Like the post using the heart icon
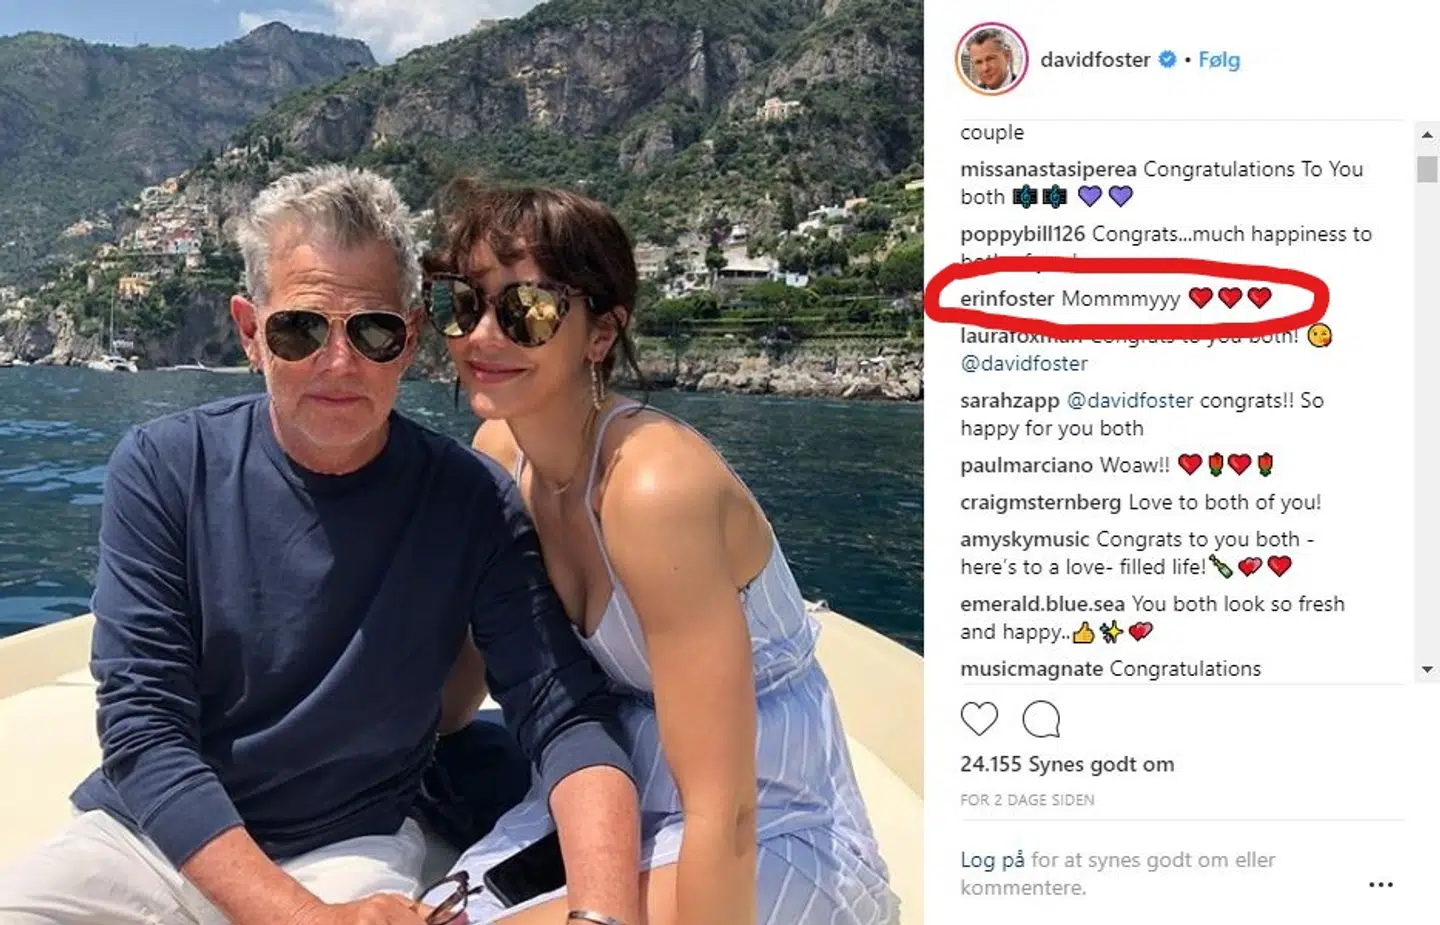This screenshot has width=1440, height=925. point(978,719)
